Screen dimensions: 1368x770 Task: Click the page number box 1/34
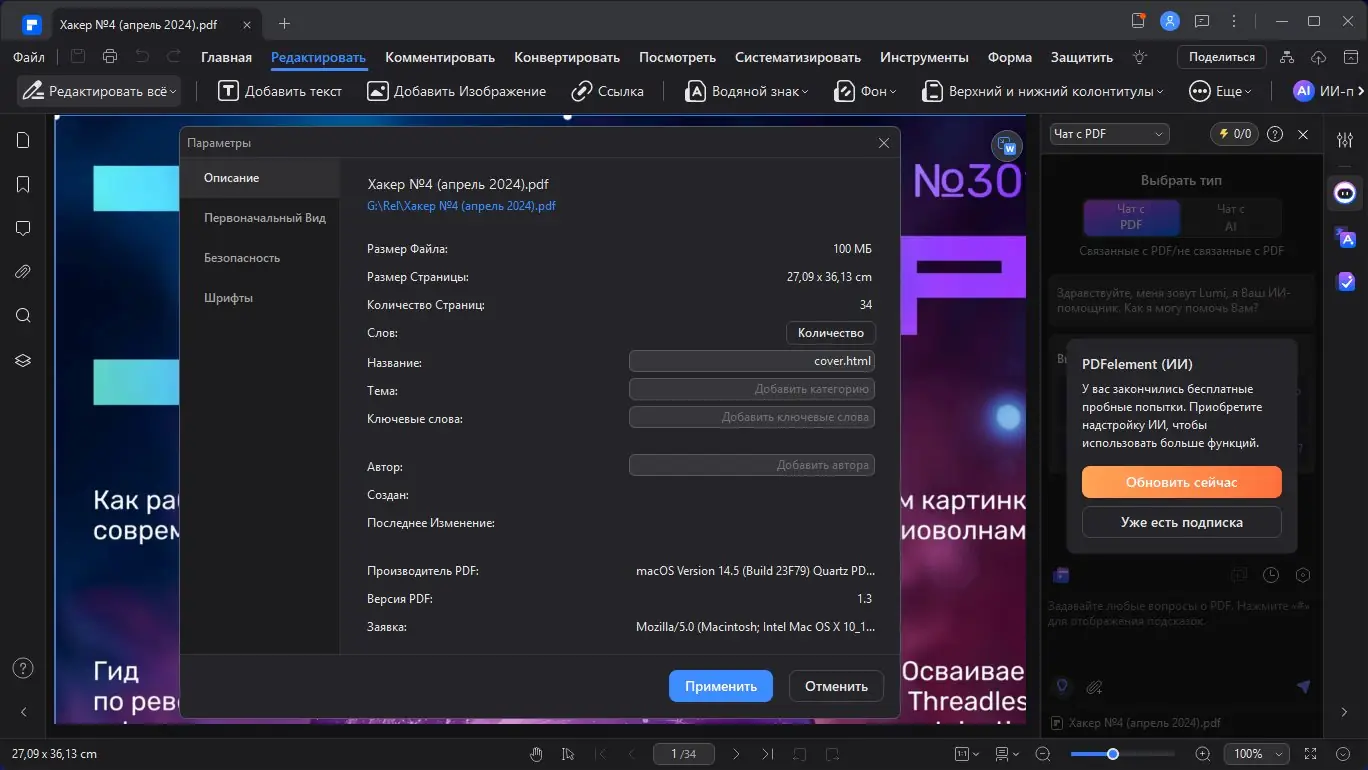pos(683,754)
